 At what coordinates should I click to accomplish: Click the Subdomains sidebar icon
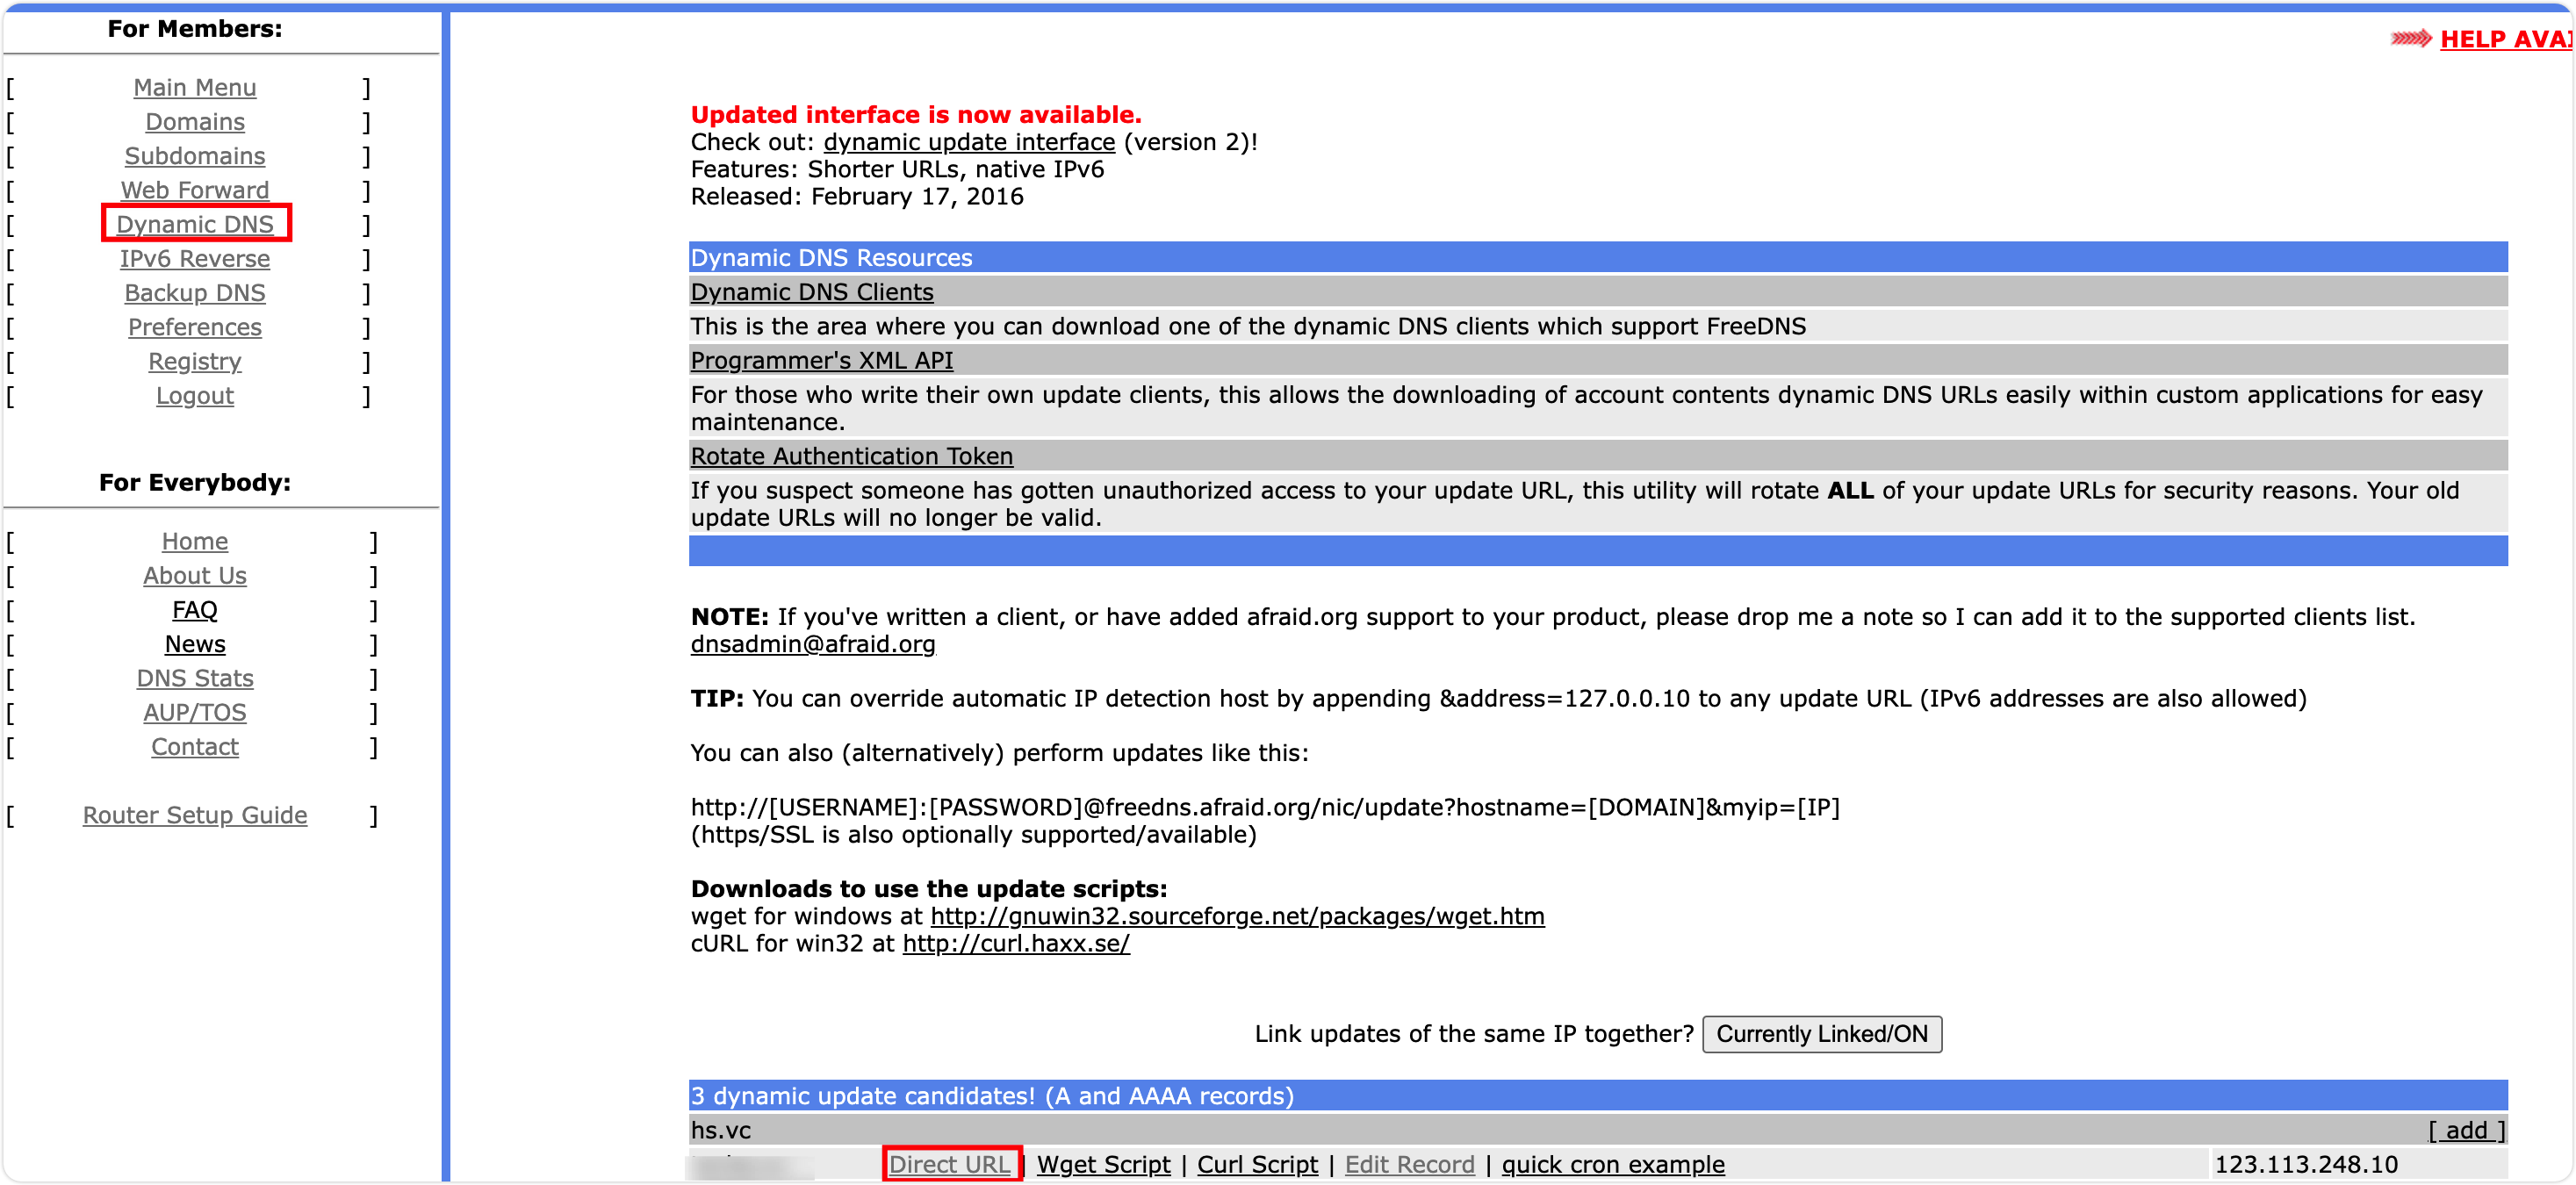tap(196, 154)
